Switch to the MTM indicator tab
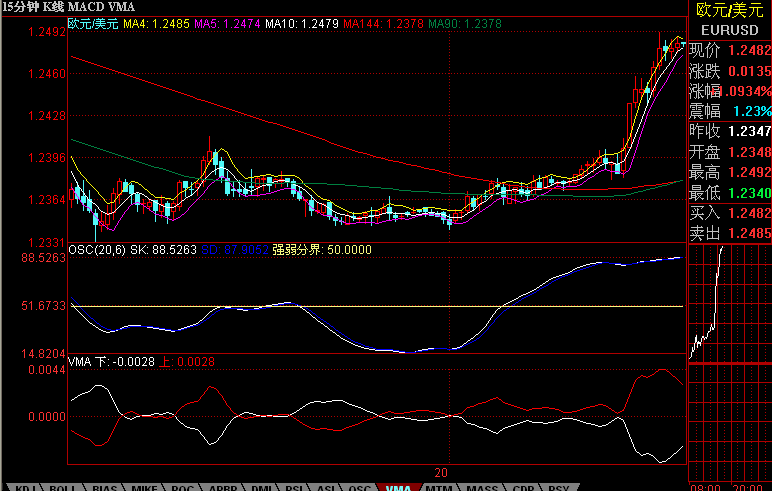The image size is (772, 491). tap(437, 487)
